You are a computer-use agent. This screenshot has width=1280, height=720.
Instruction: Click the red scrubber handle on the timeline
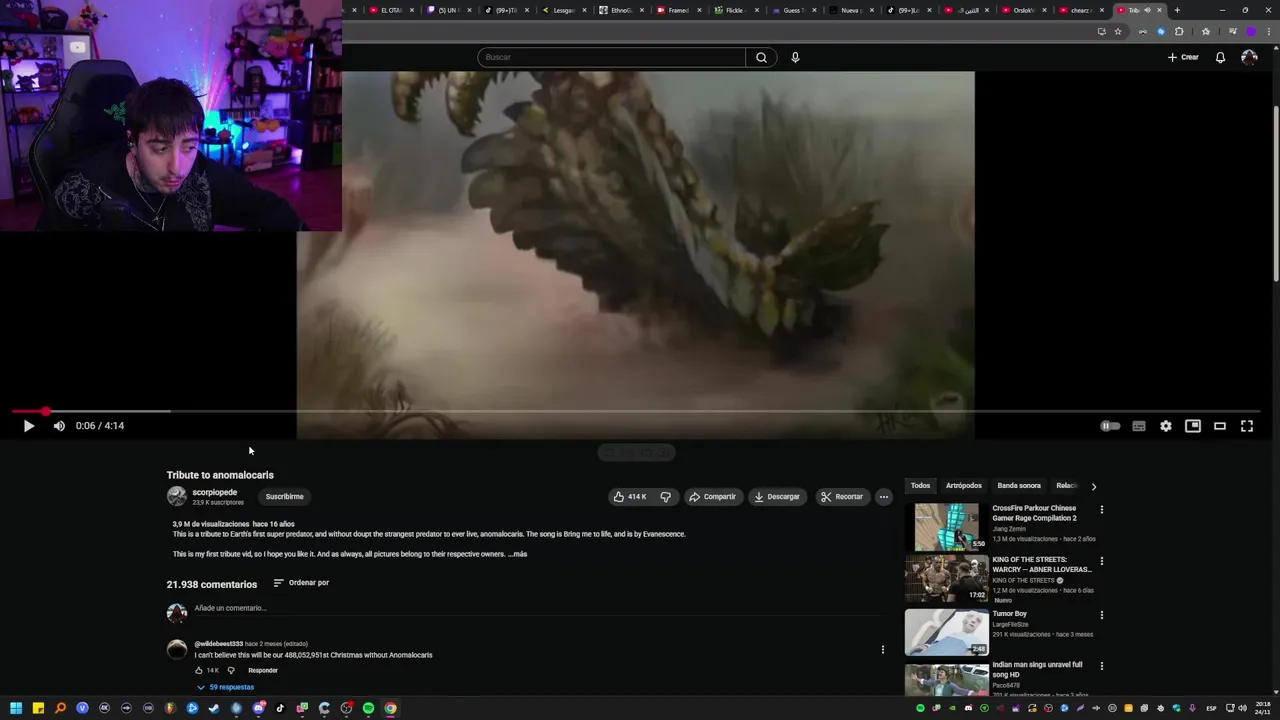click(x=45, y=411)
